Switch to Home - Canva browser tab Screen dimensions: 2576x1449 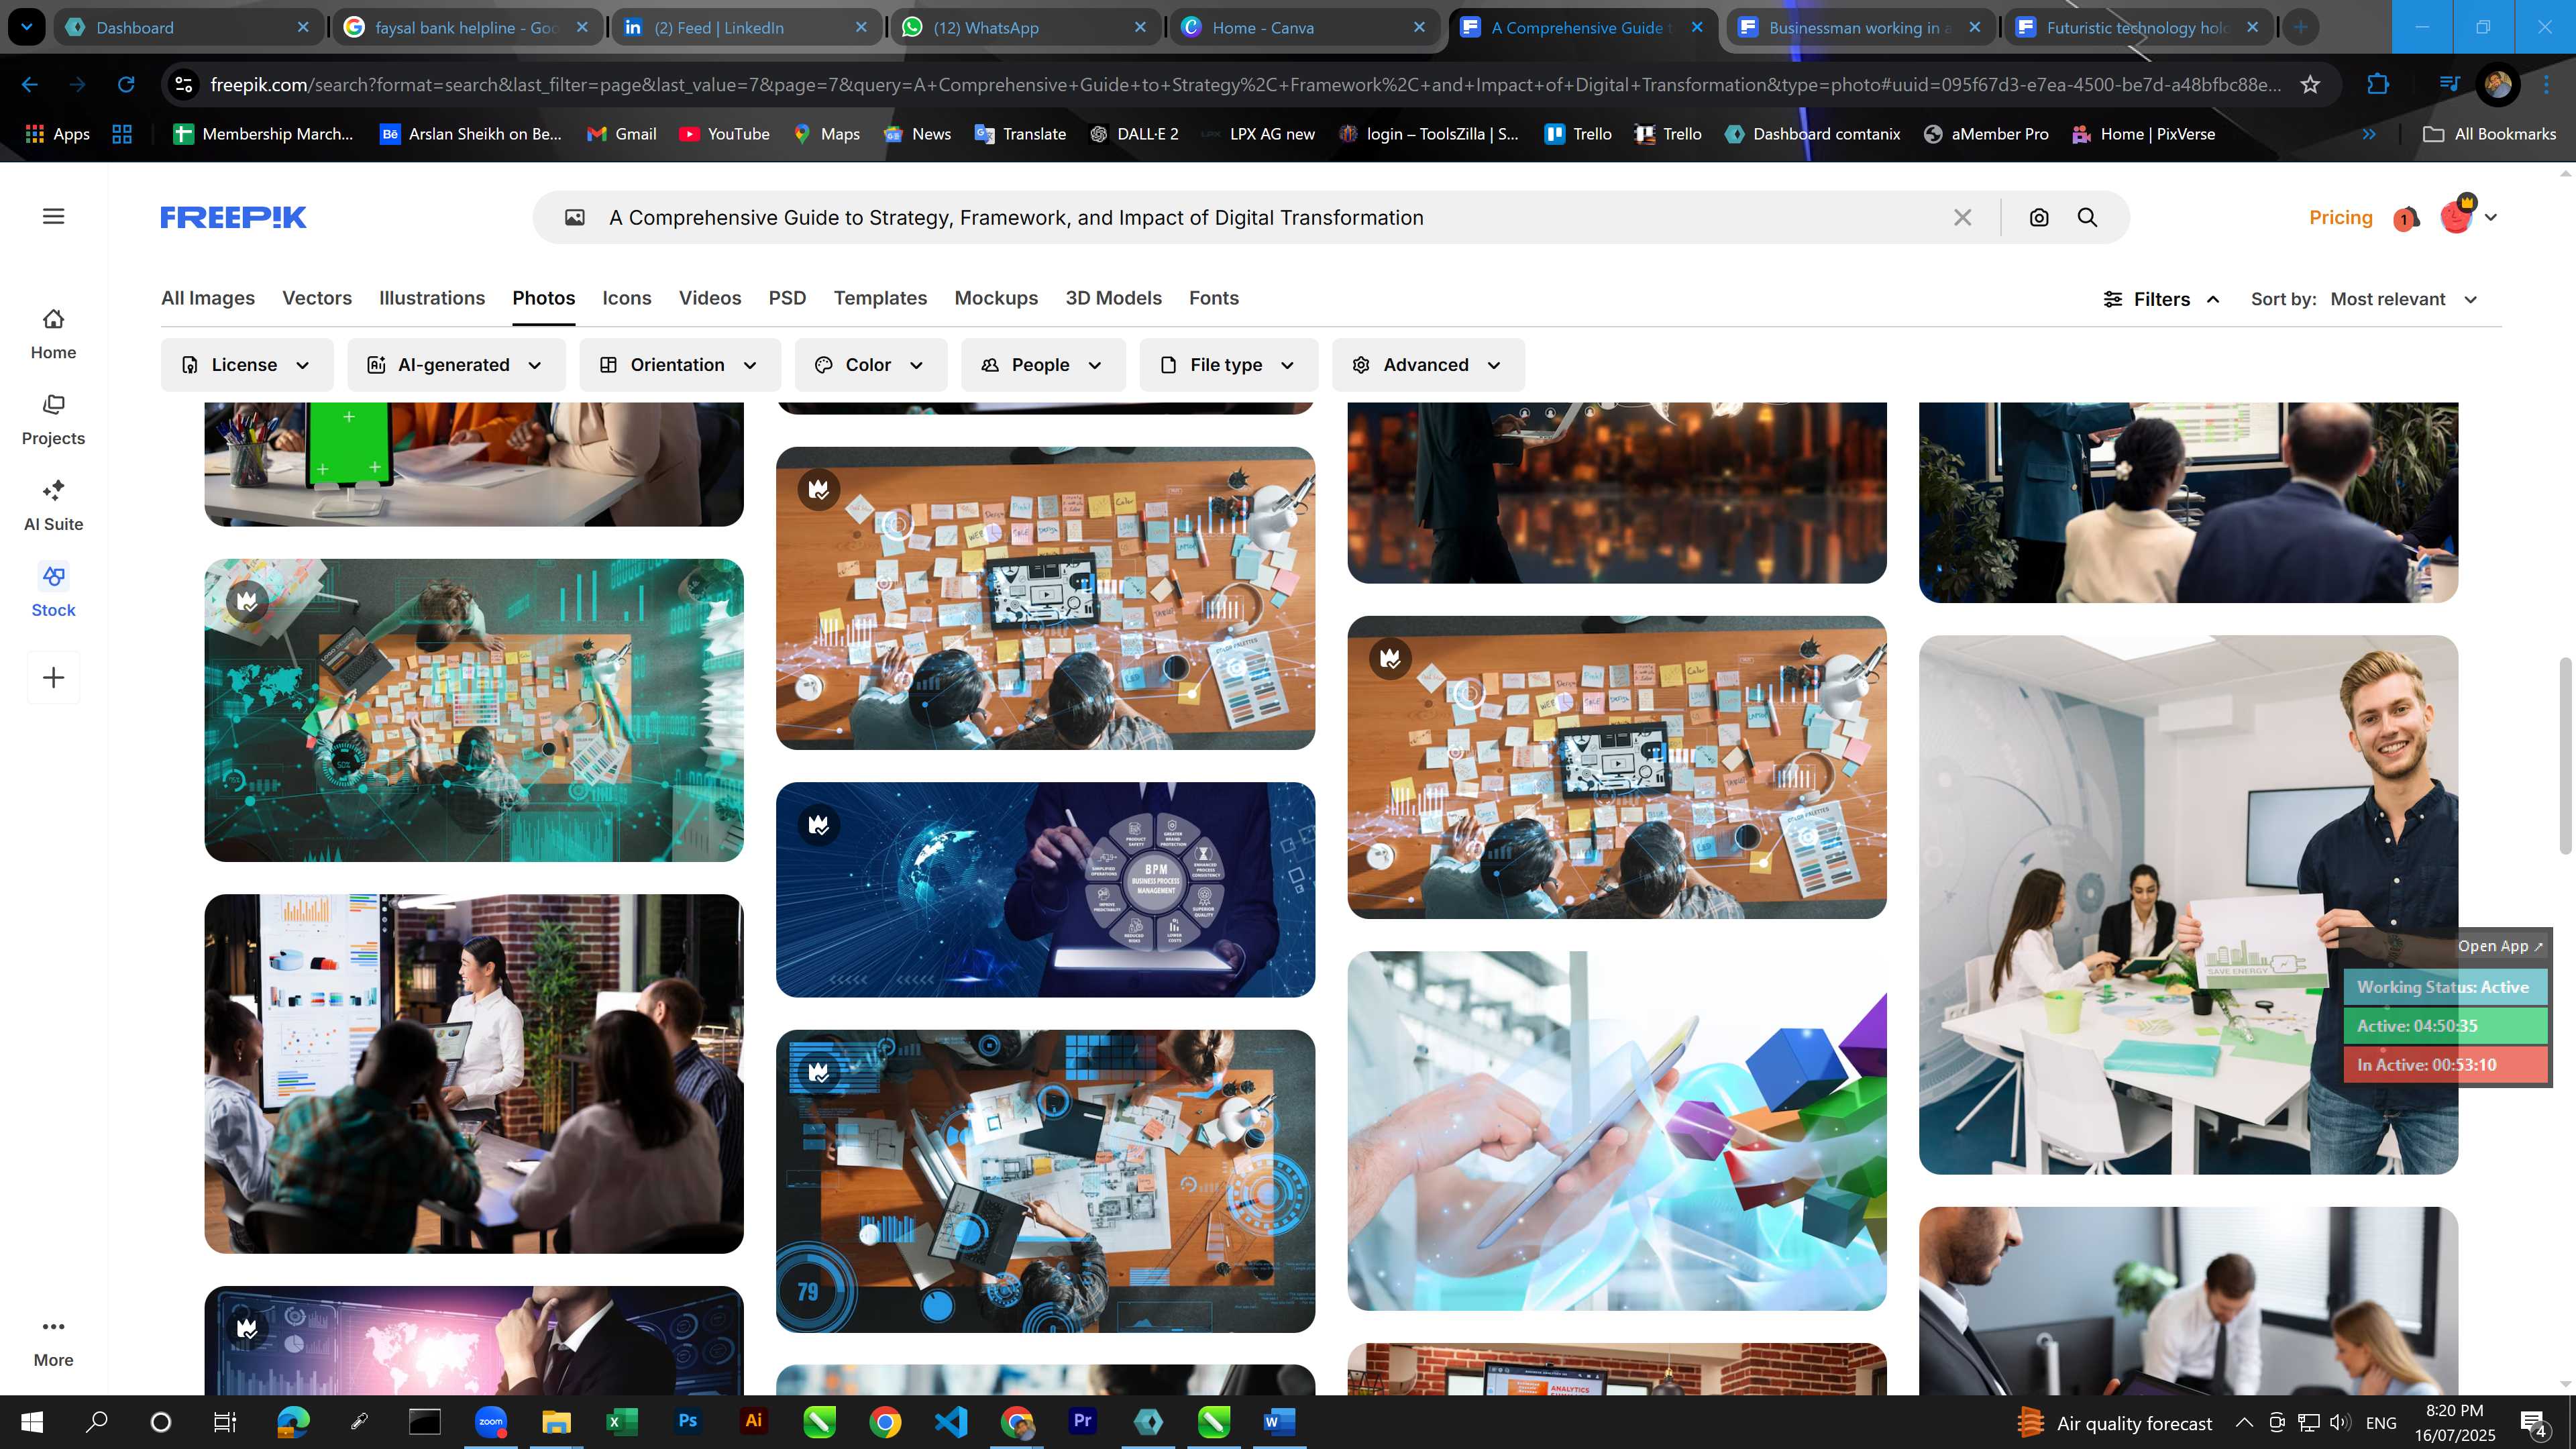click(x=1303, y=28)
